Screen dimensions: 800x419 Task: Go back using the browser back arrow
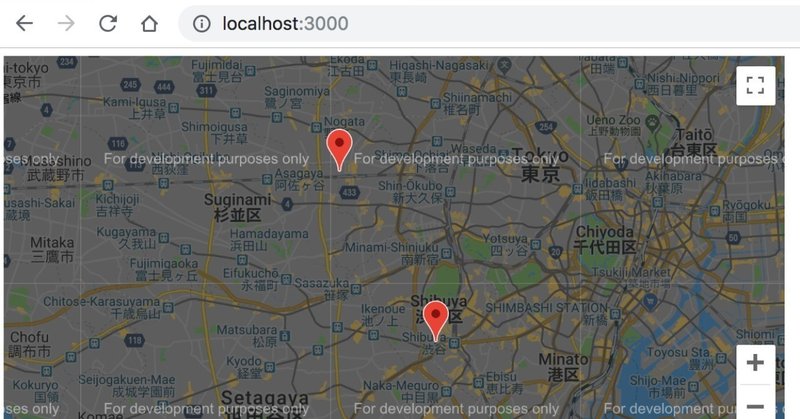click(24, 23)
